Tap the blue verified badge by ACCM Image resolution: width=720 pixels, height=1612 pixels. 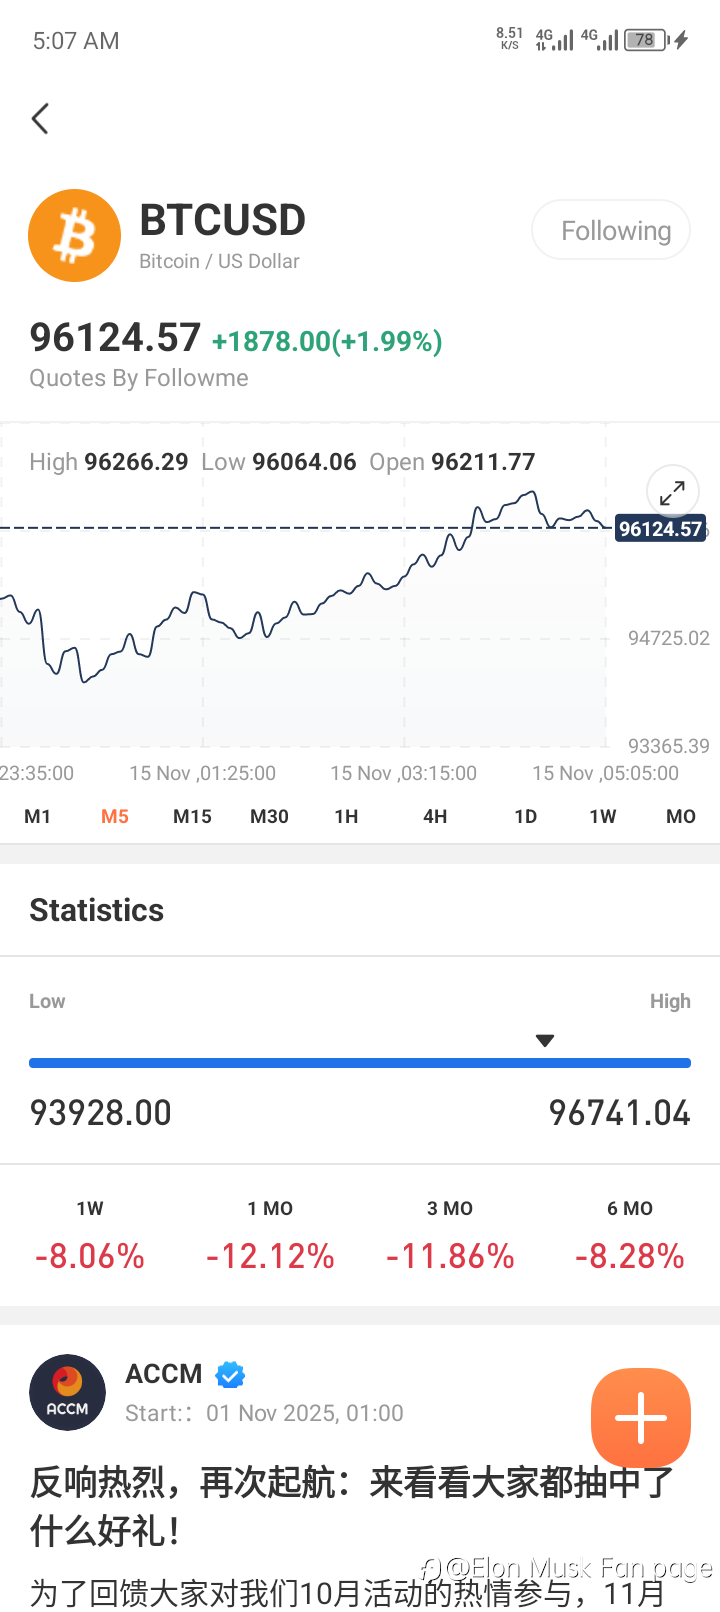pyautogui.click(x=231, y=1375)
